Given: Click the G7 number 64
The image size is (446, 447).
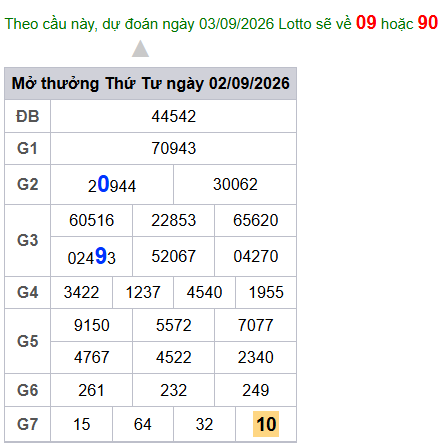Looking at the screenshot, I should [x=143, y=425].
